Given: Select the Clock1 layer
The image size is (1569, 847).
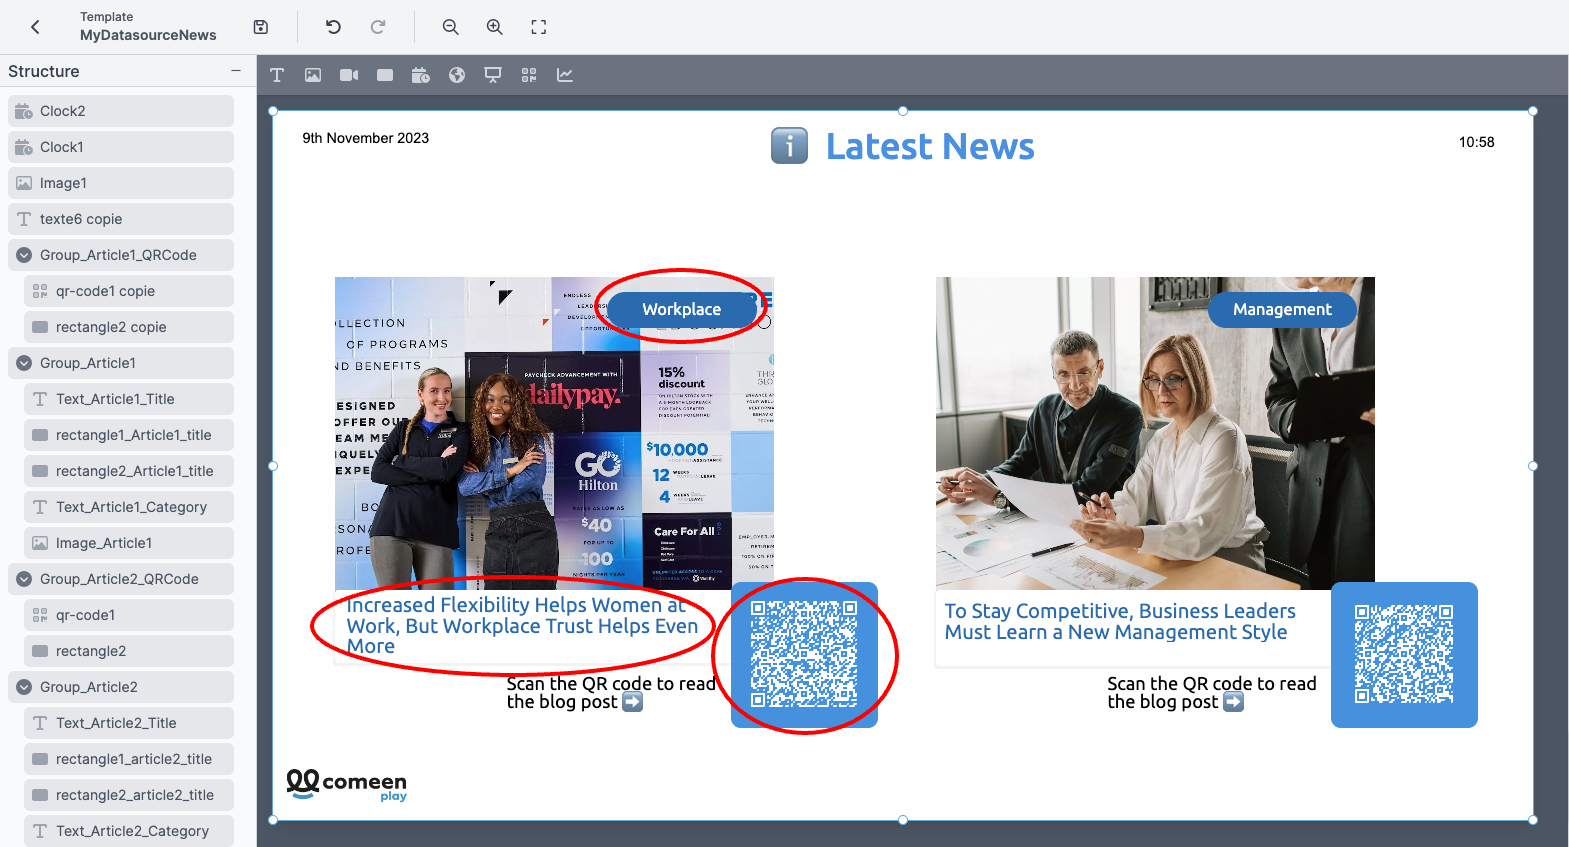Looking at the screenshot, I should (x=121, y=147).
